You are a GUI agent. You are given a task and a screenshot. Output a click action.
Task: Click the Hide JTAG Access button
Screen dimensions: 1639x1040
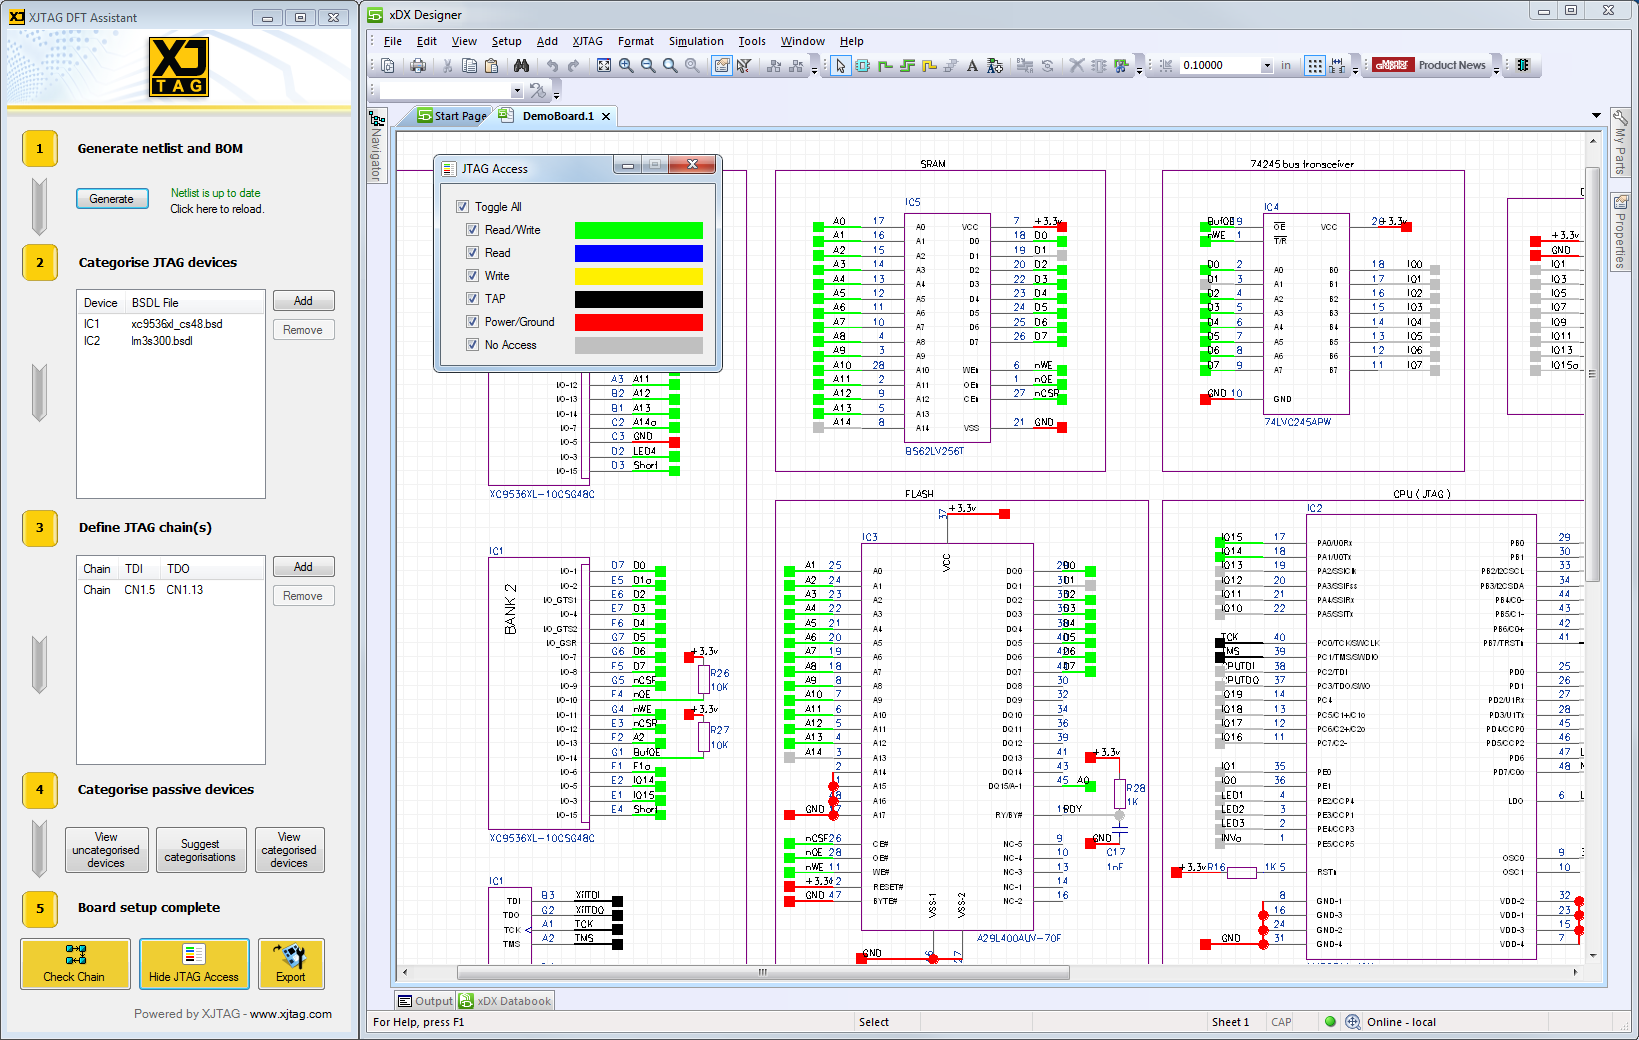tap(194, 964)
